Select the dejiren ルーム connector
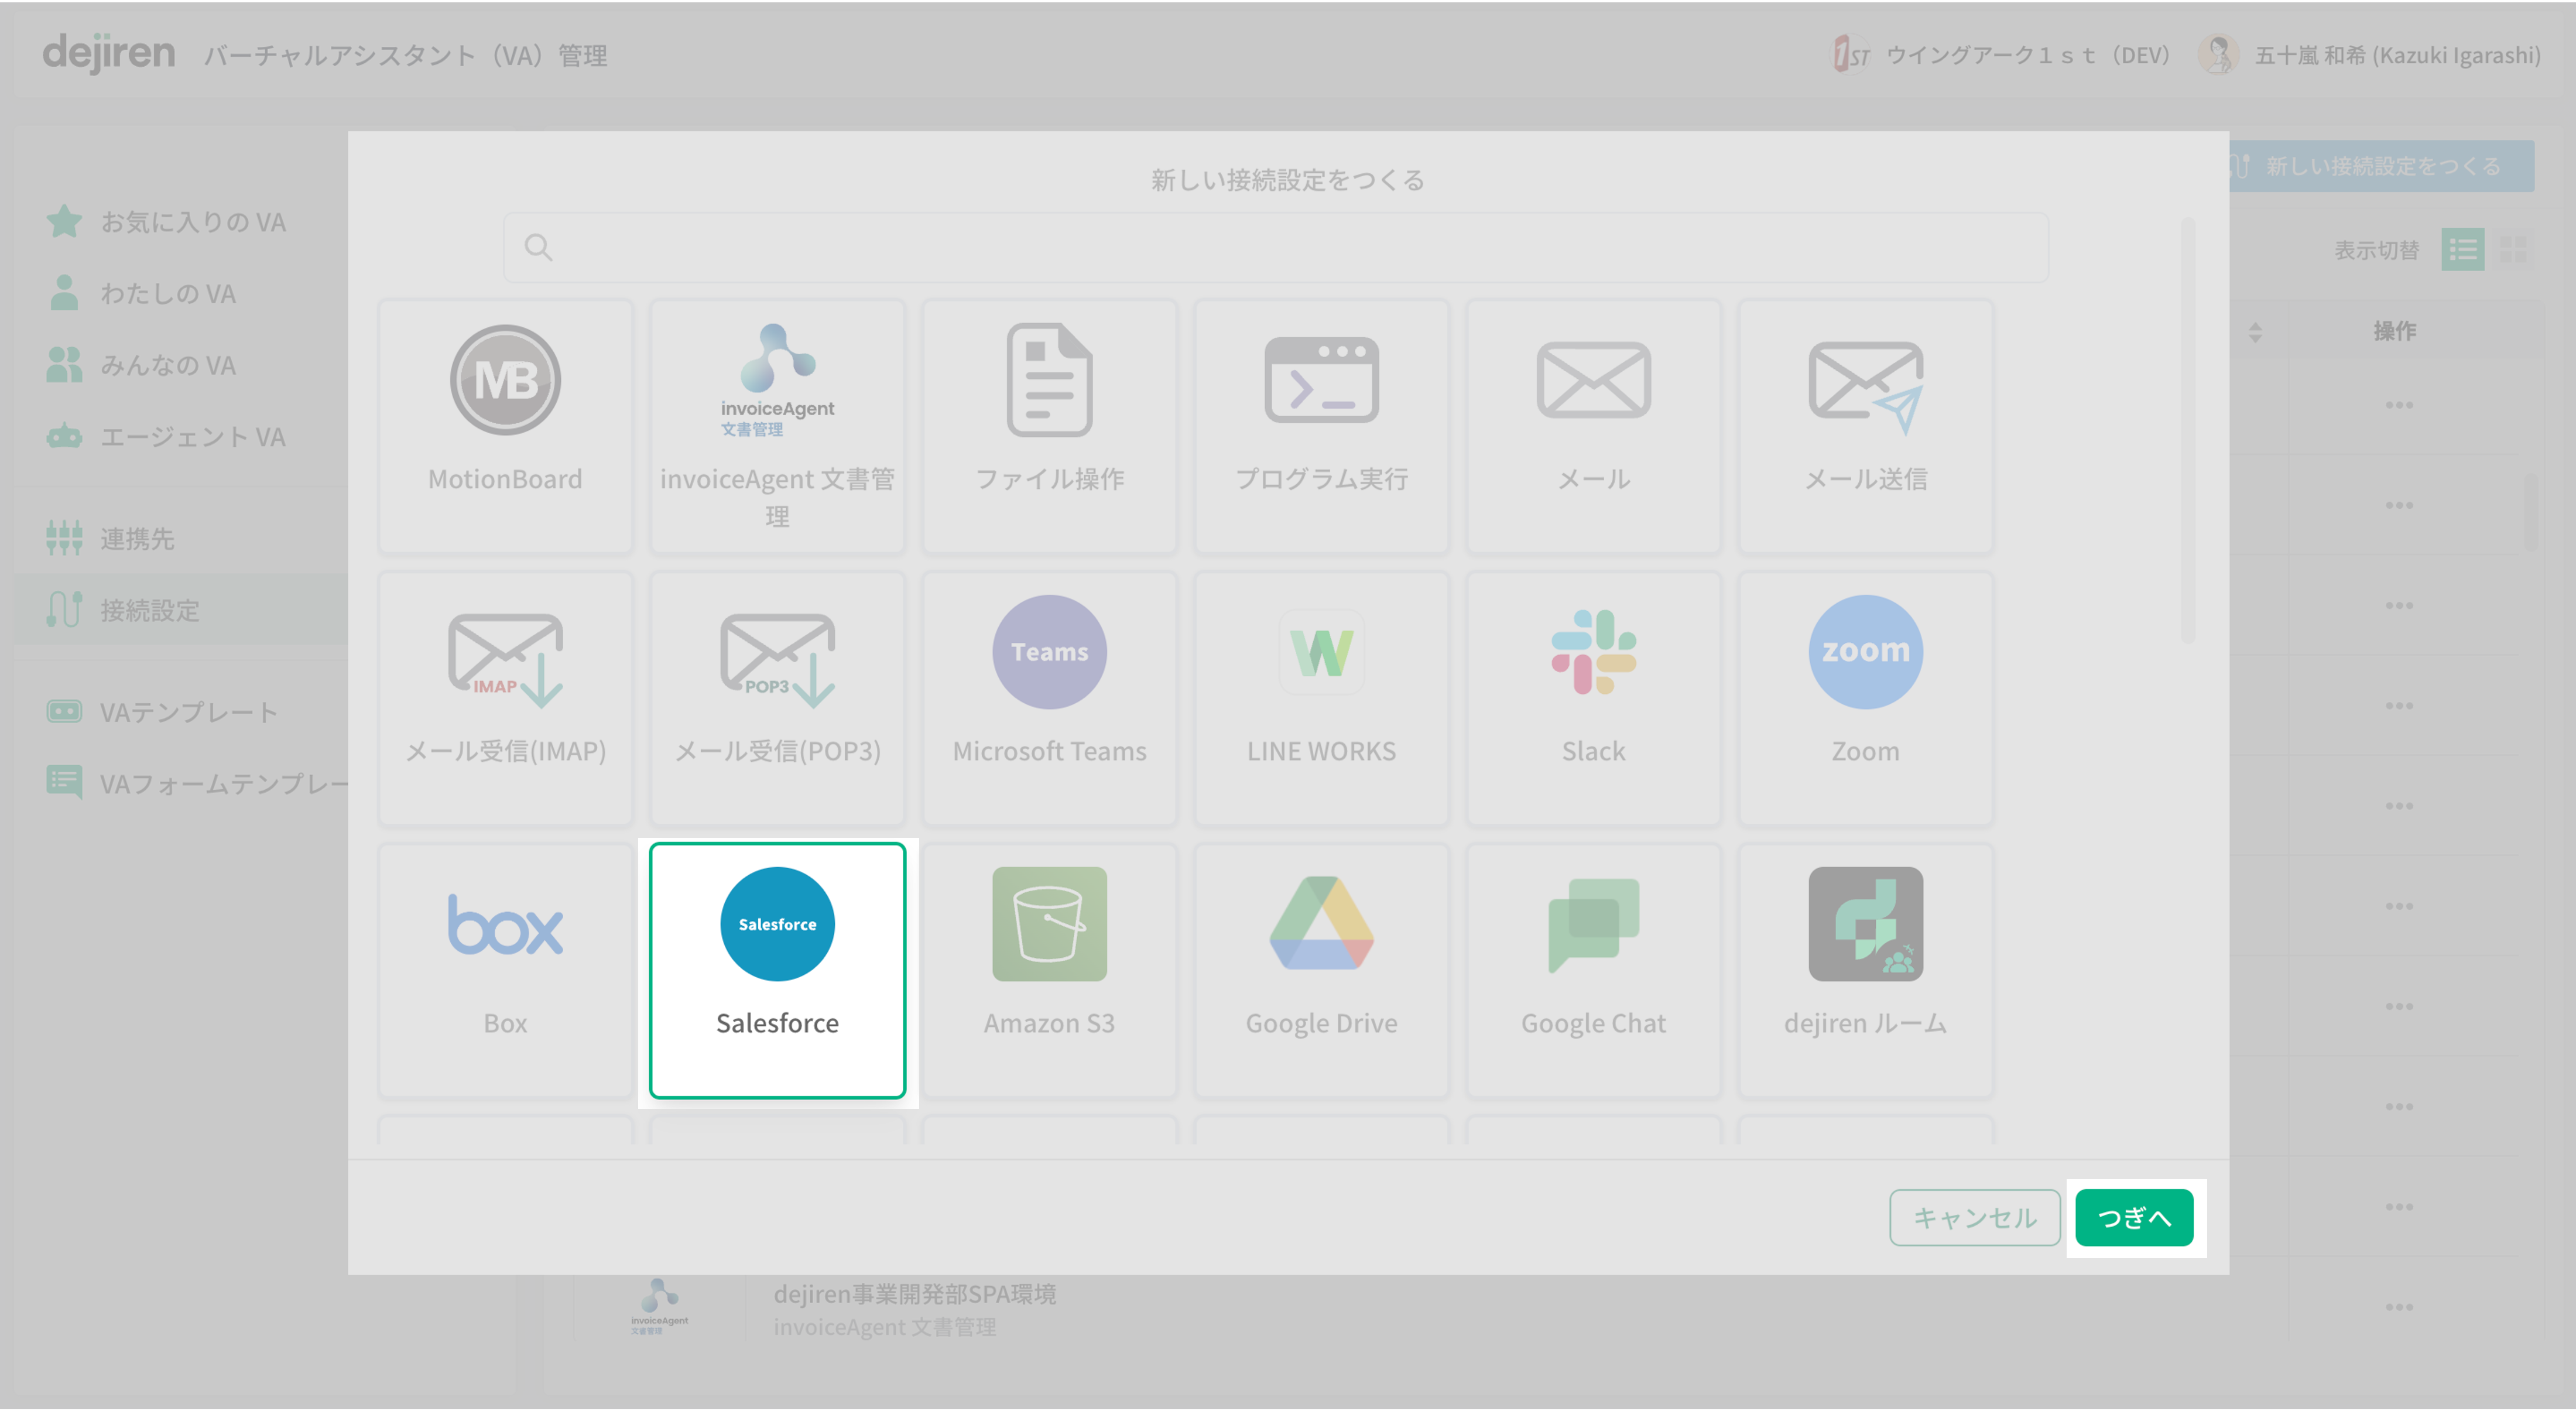The width and height of the screenshot is (2576, 1411). pos(1865,970)
